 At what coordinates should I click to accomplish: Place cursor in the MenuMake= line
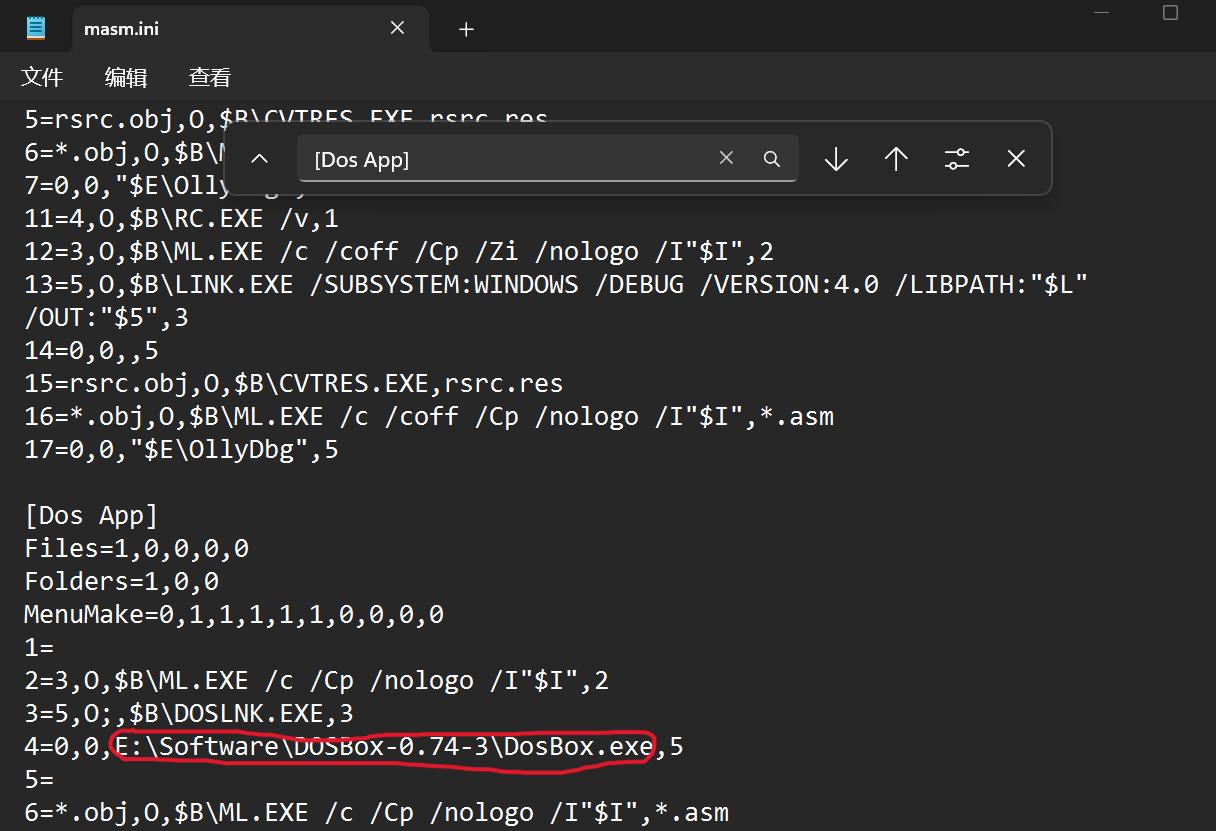tap(234, 615)
